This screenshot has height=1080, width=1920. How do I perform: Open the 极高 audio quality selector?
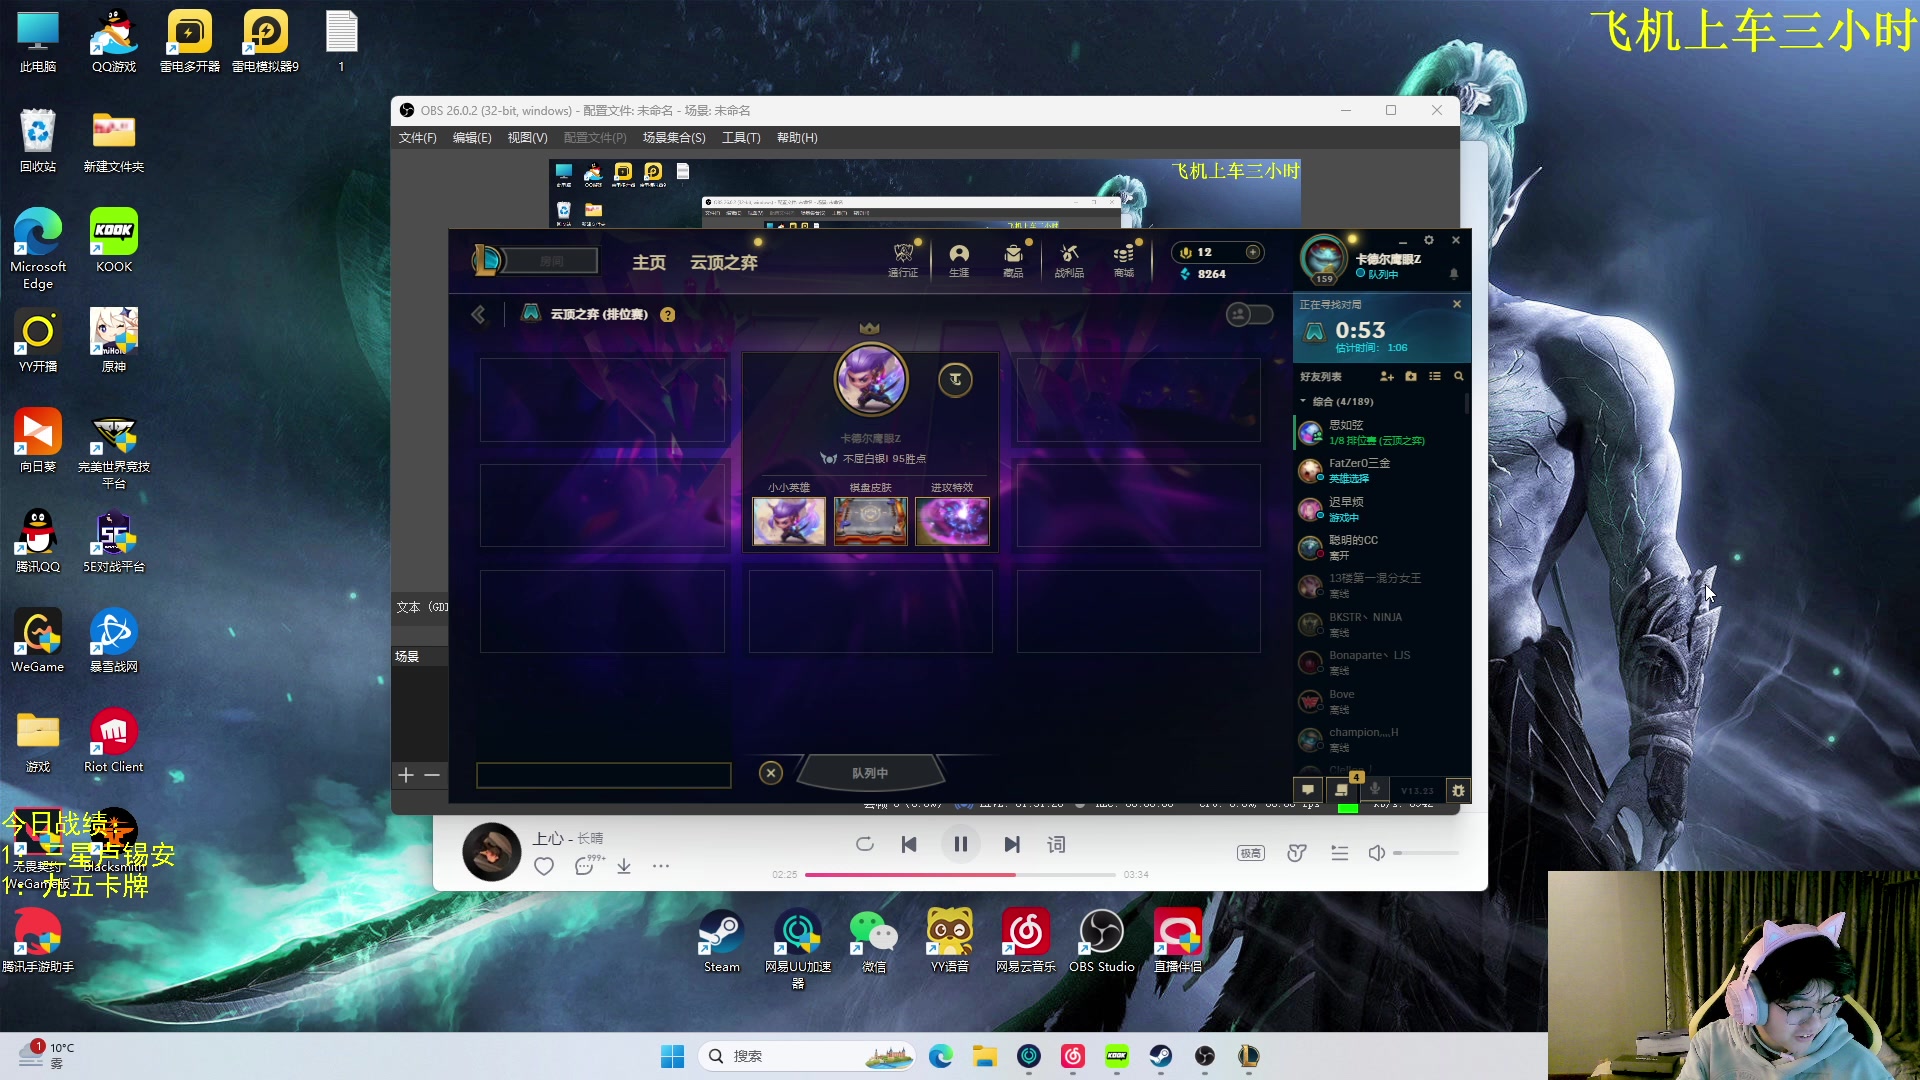coord(1250,854)
